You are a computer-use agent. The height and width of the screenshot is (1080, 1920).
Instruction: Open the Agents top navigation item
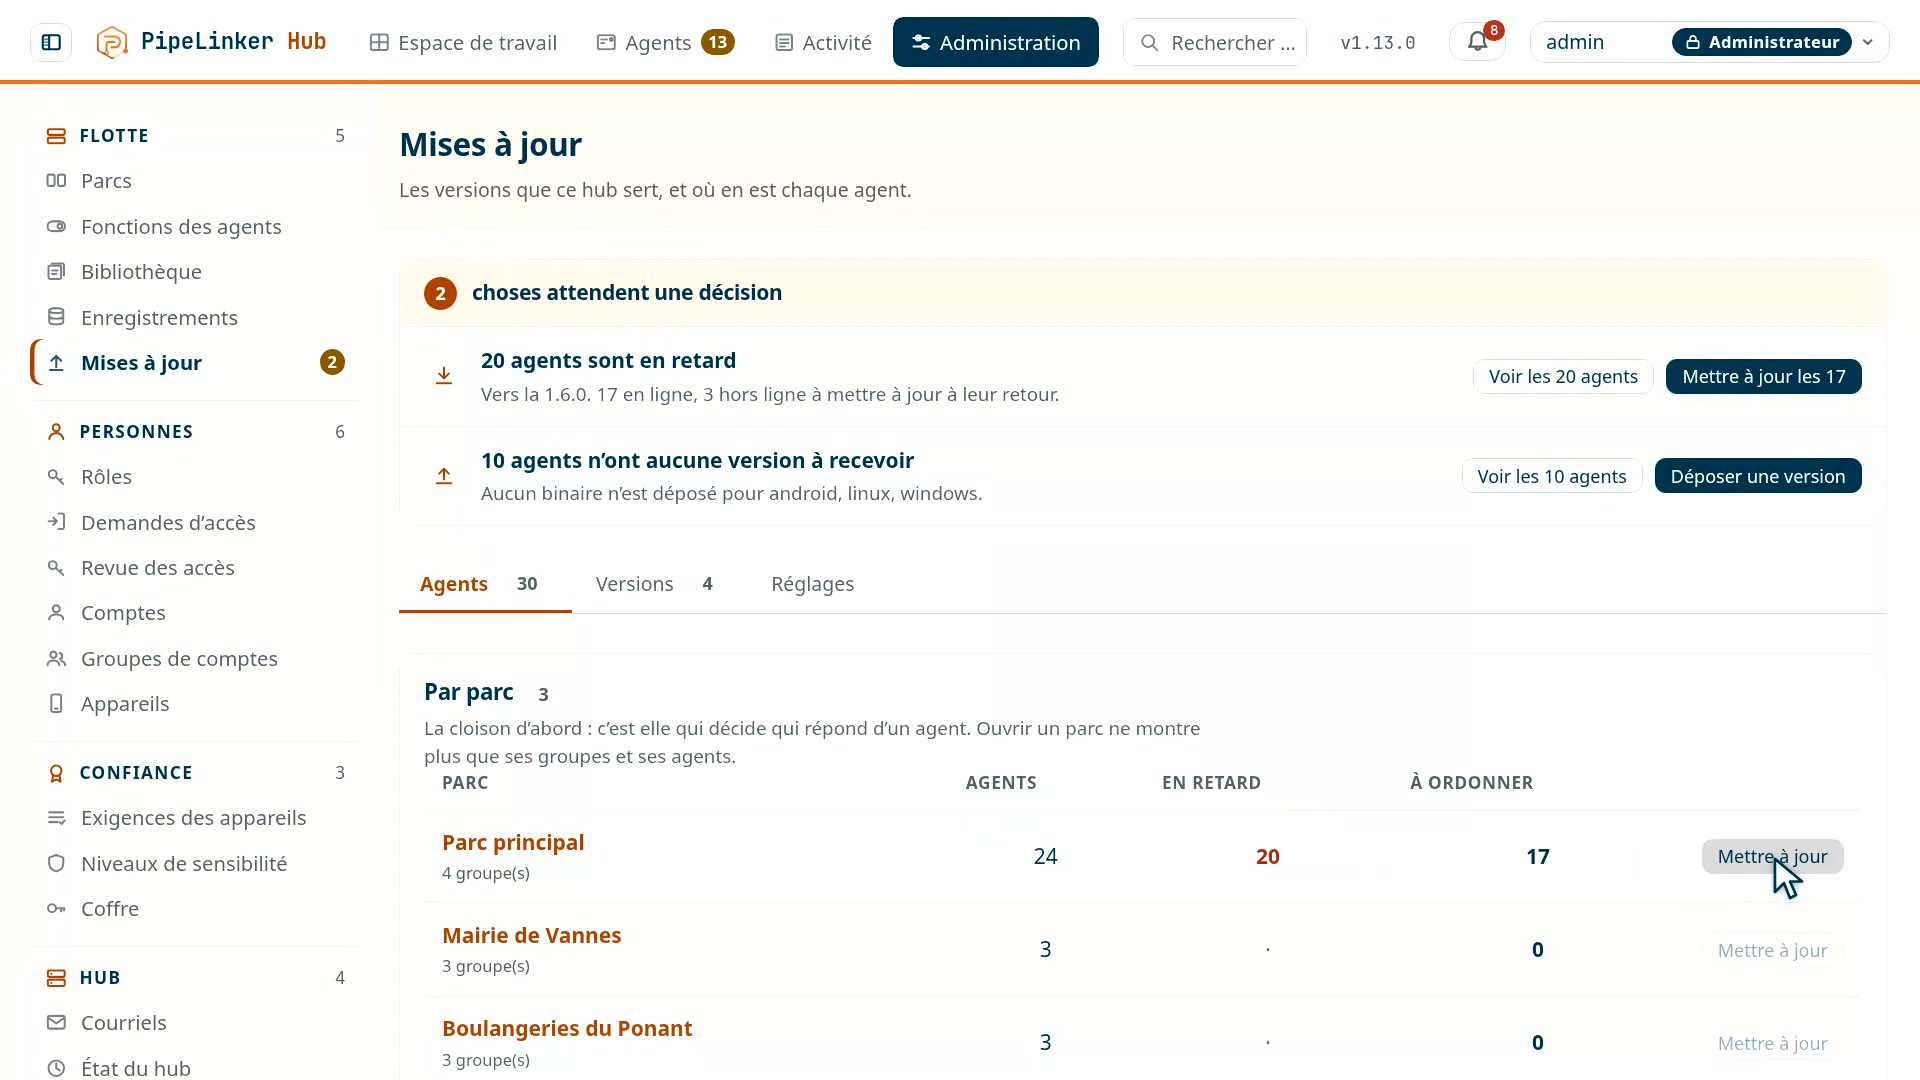[x=665, y=42]
